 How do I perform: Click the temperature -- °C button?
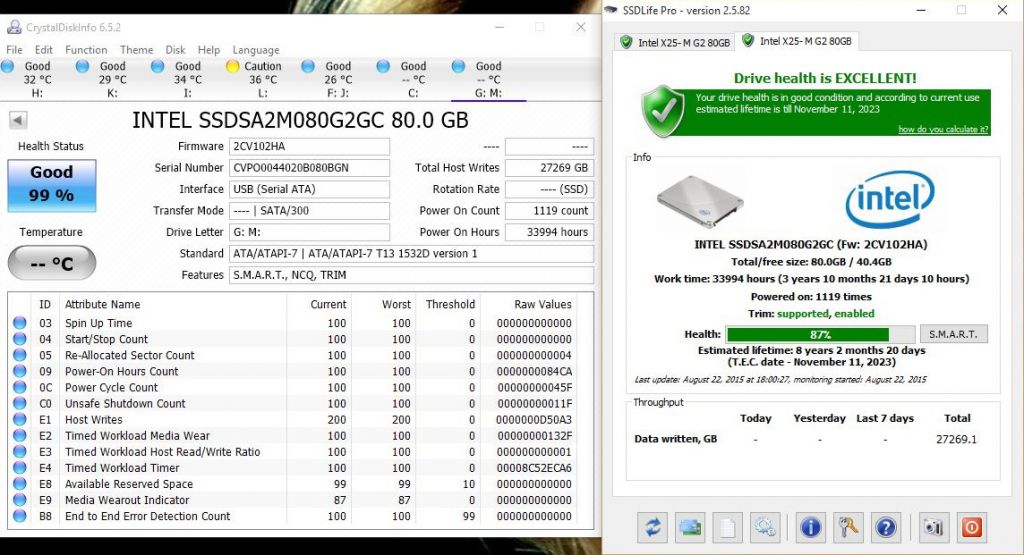[x=52, y=263]
